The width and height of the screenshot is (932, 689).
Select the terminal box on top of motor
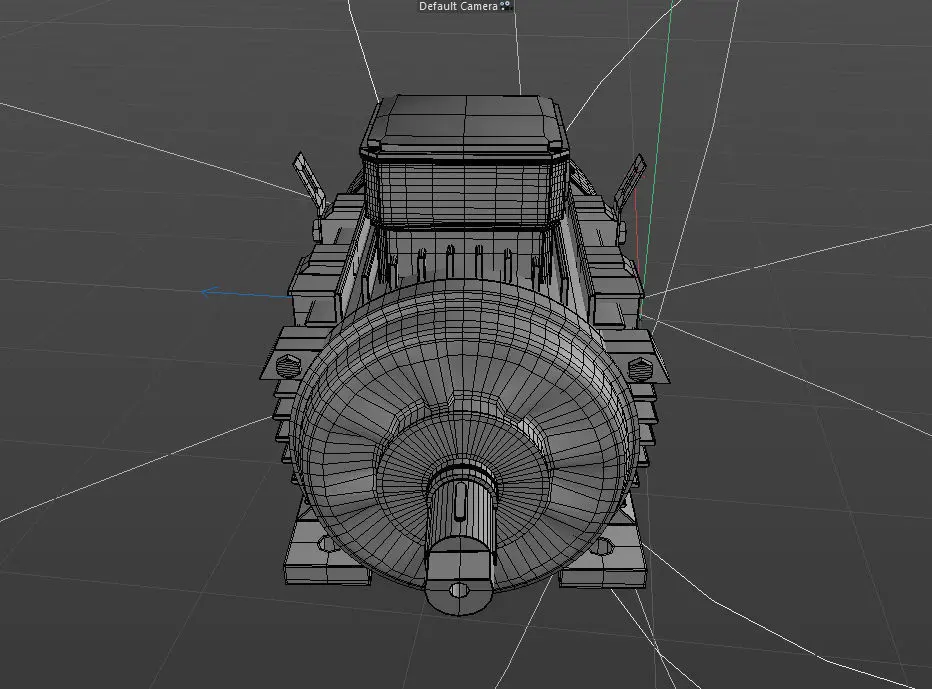click(465, 161)
